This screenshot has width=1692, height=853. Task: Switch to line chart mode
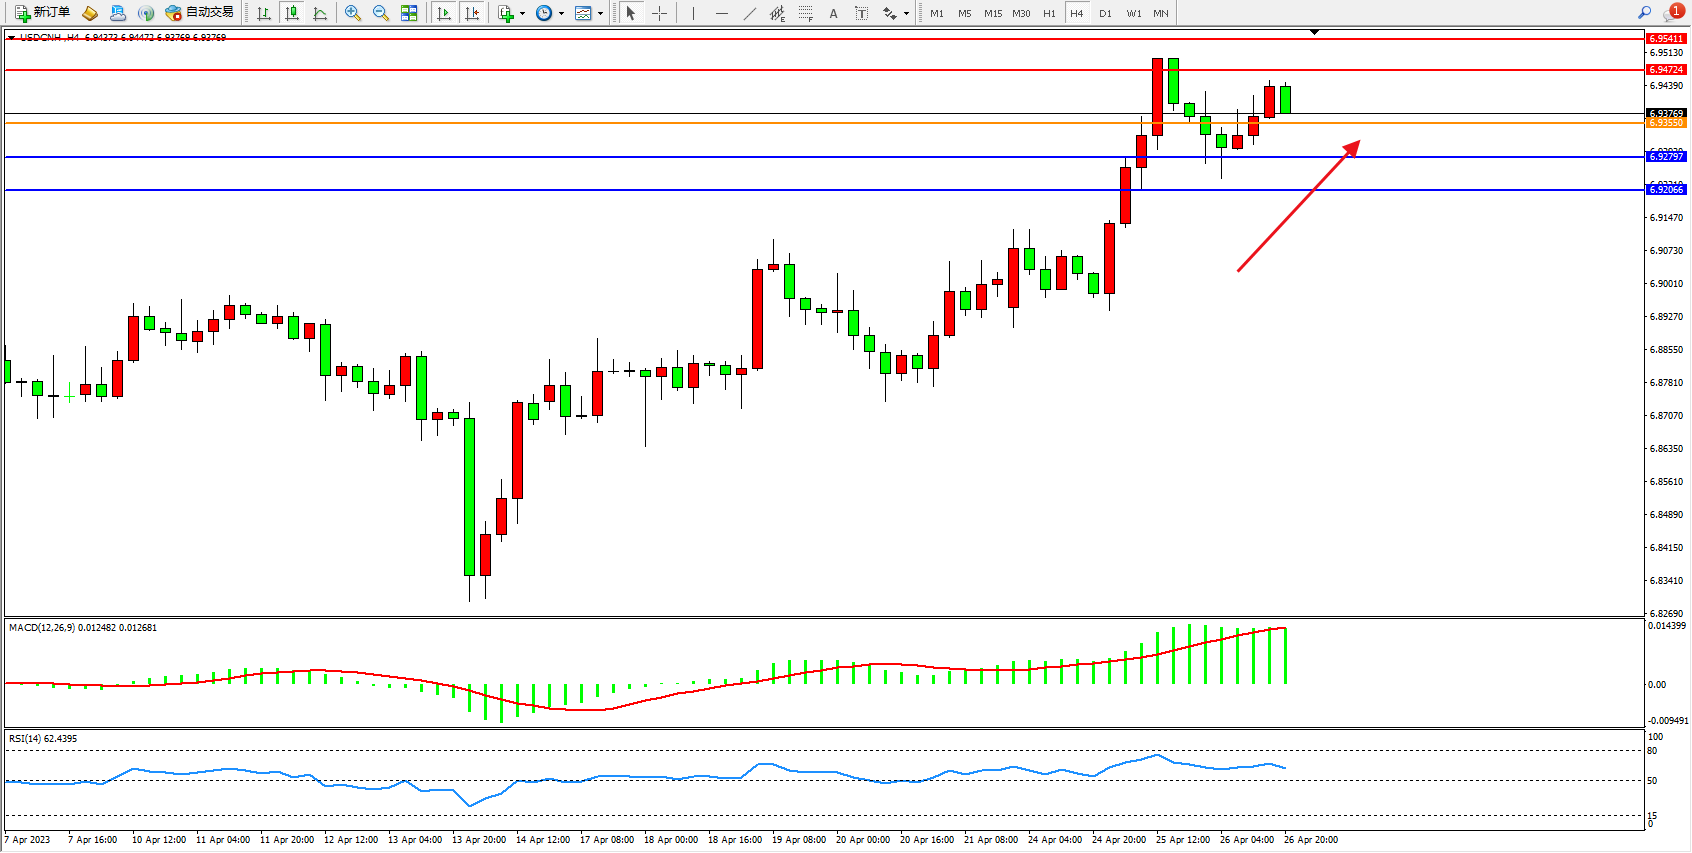click(320, 13)
